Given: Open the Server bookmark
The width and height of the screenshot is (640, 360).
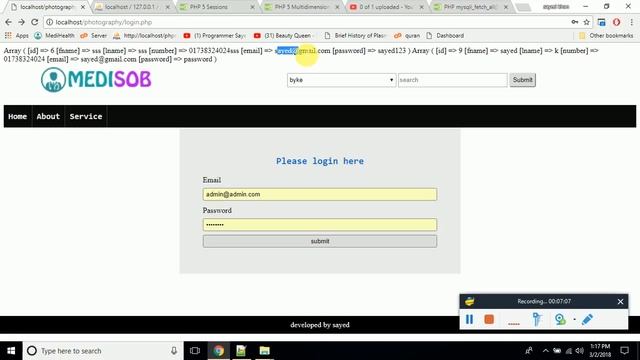Looking at the screenshot, I should point(93,36).
